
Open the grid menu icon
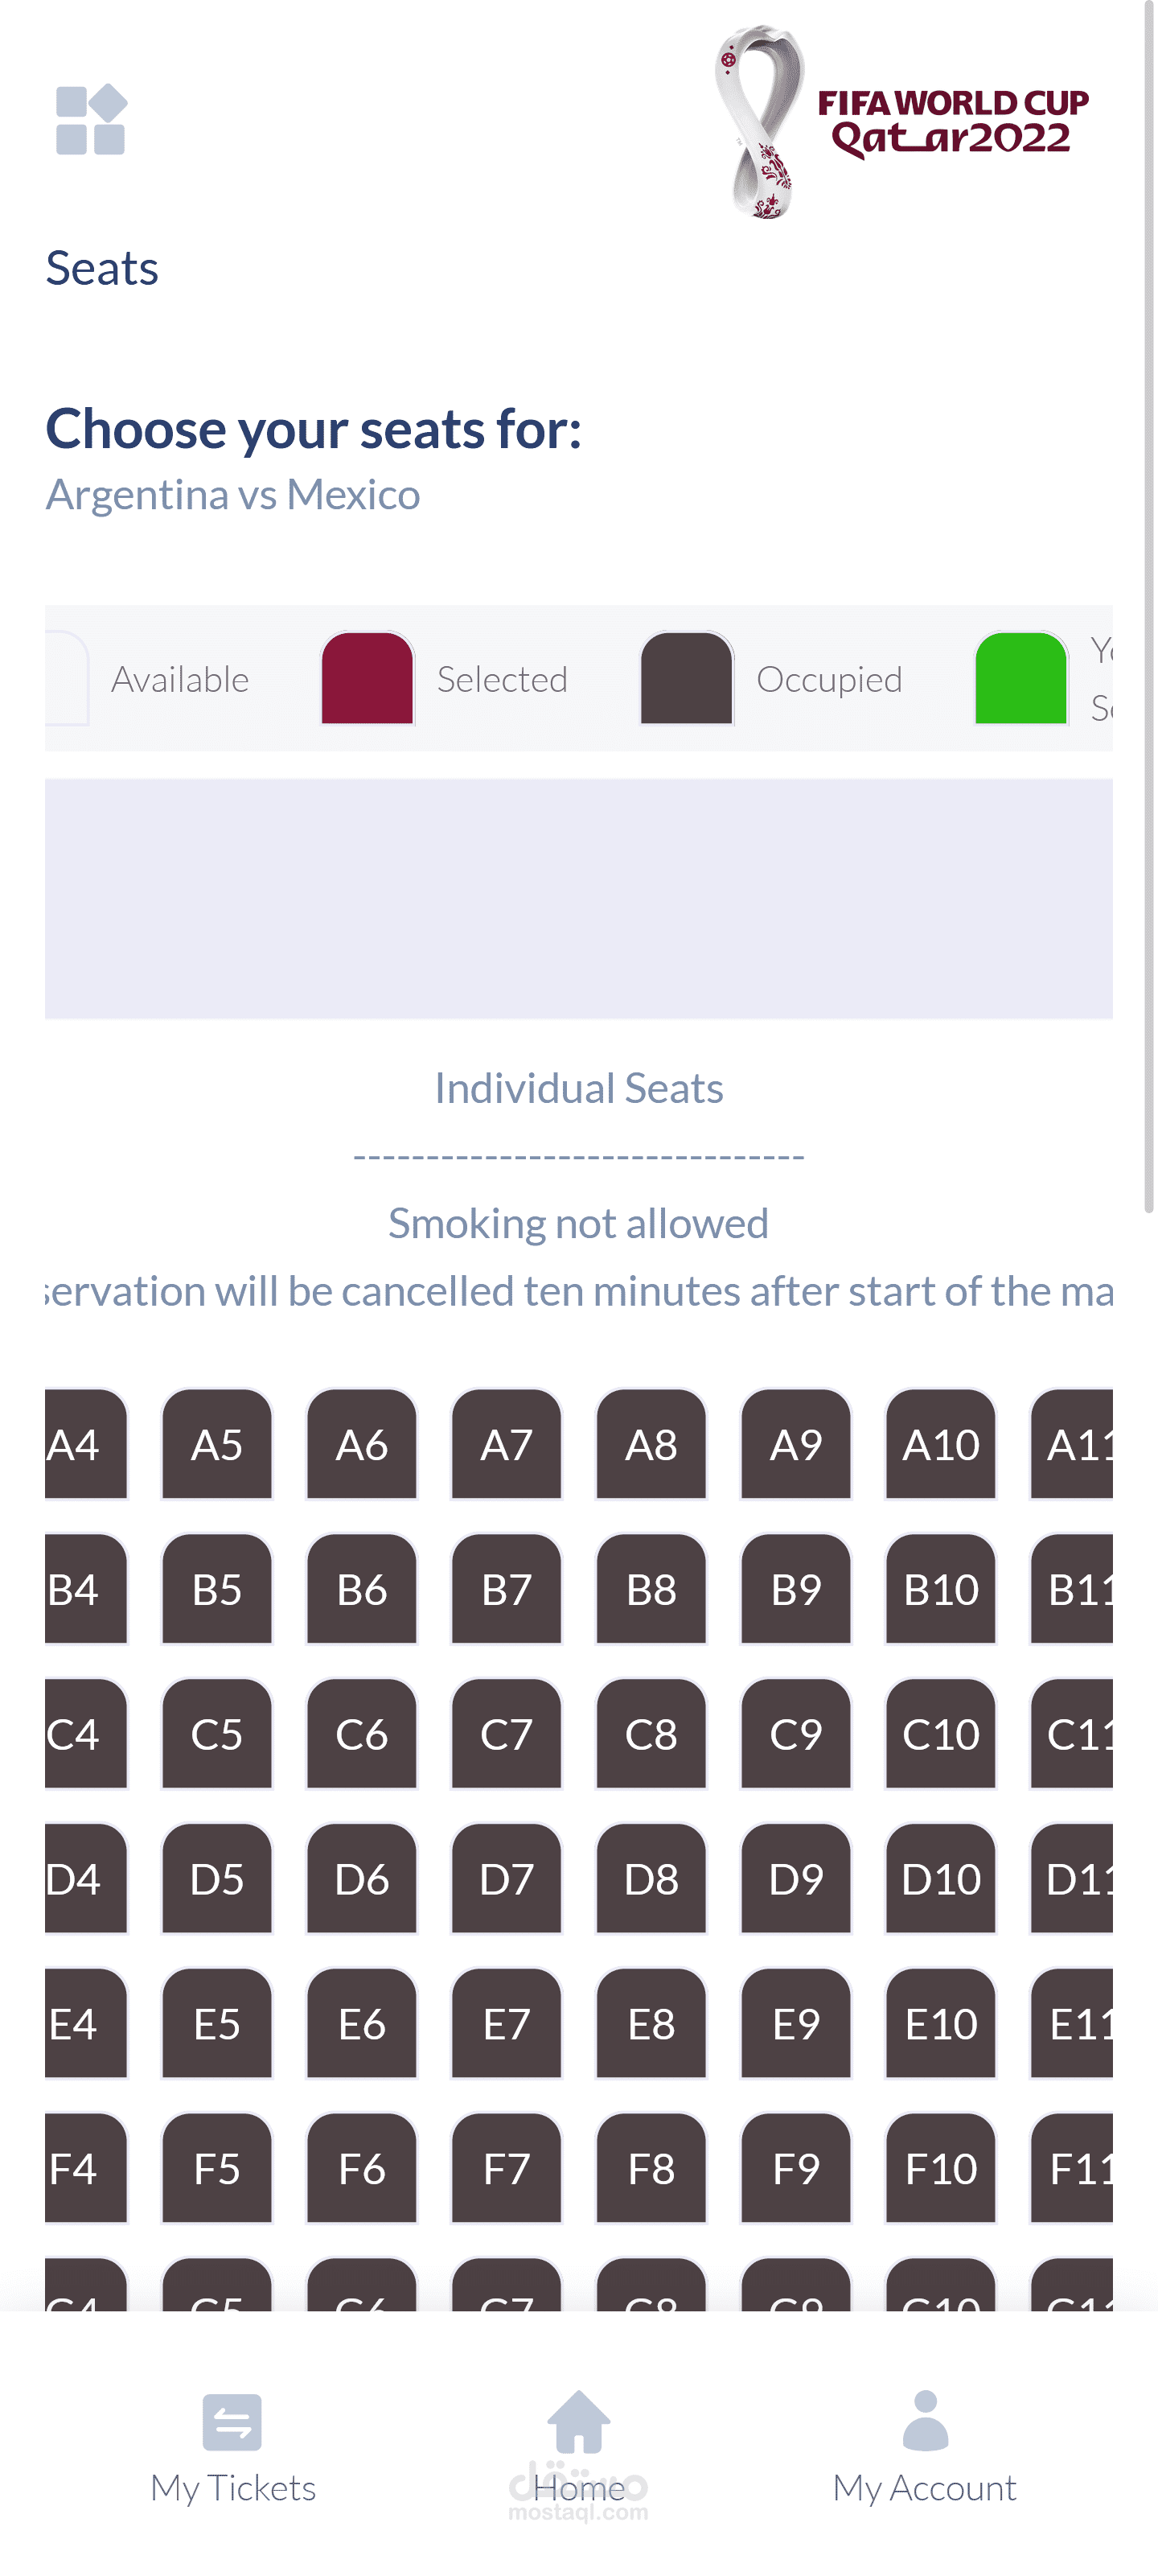click(91, 120)
